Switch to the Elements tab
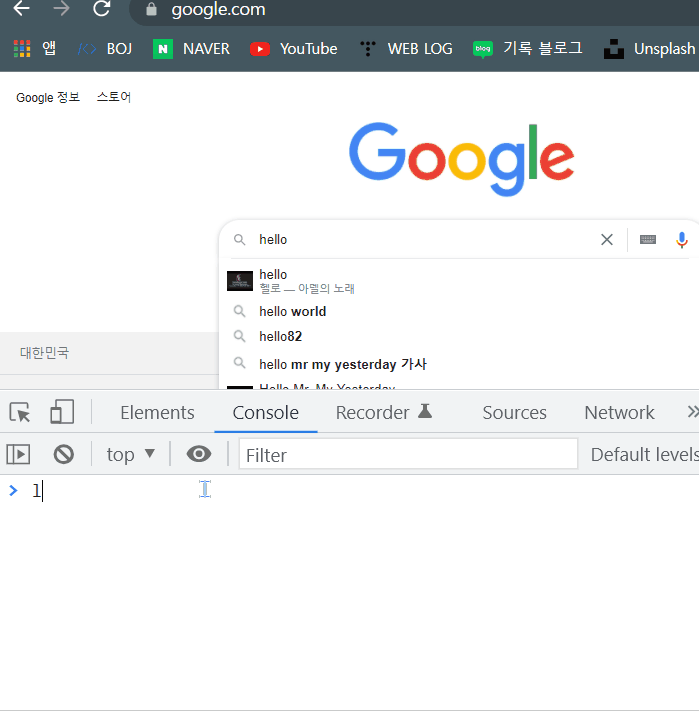The width and height of the screenshot is (699, 711). (x=157, y=413)
